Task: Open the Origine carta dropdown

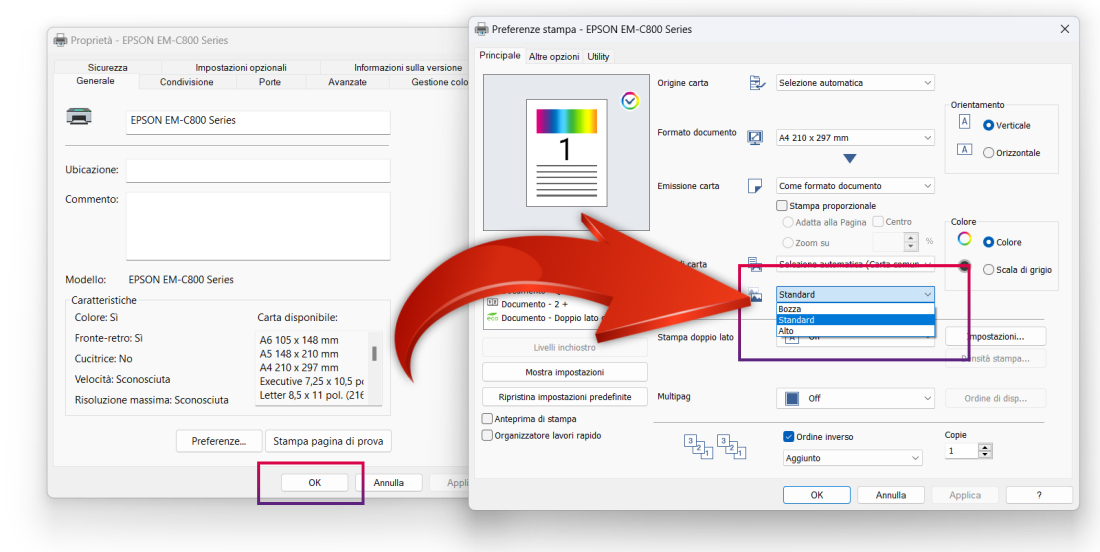Action: click(855, 83)
